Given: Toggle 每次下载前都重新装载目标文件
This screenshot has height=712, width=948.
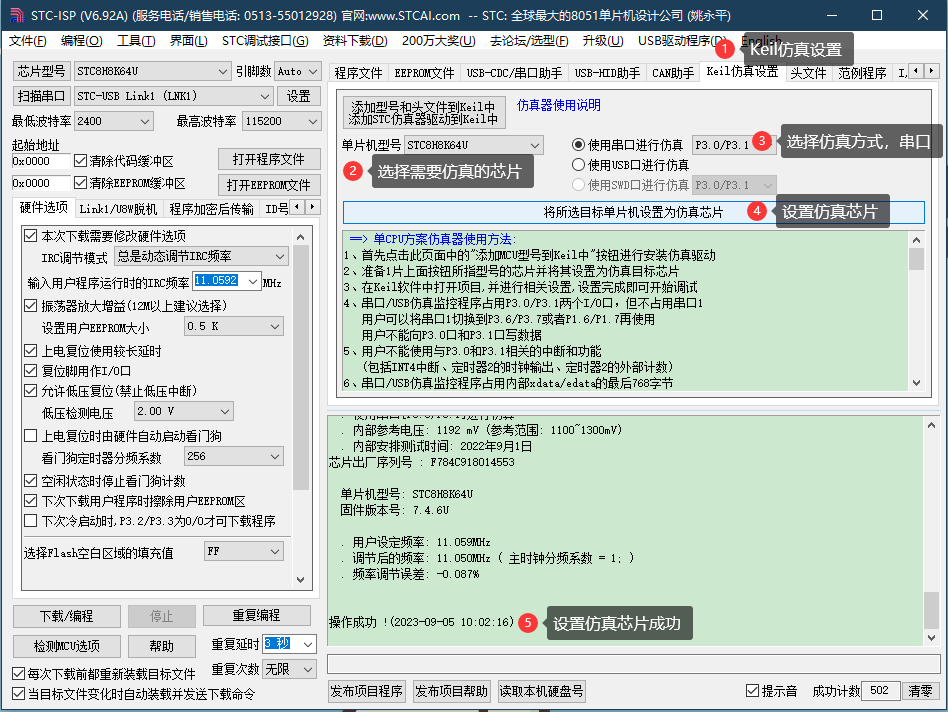Looking at the screenshot, I should point(18,674).
